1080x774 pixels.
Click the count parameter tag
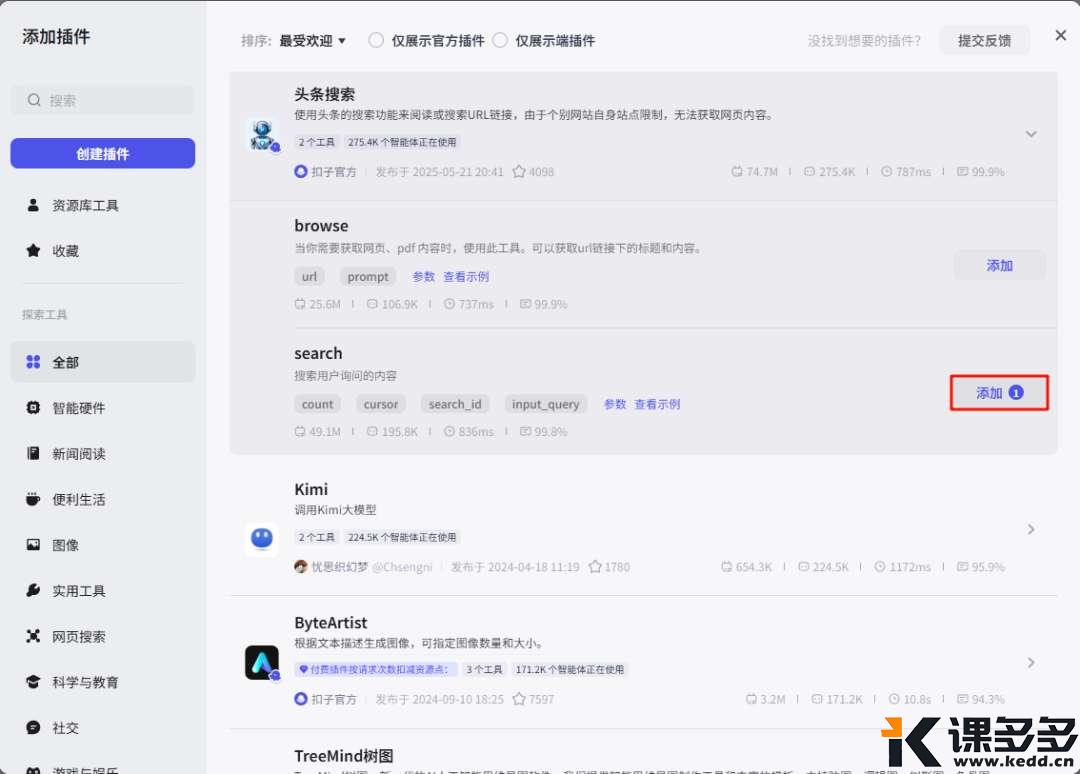click(318, 404)
